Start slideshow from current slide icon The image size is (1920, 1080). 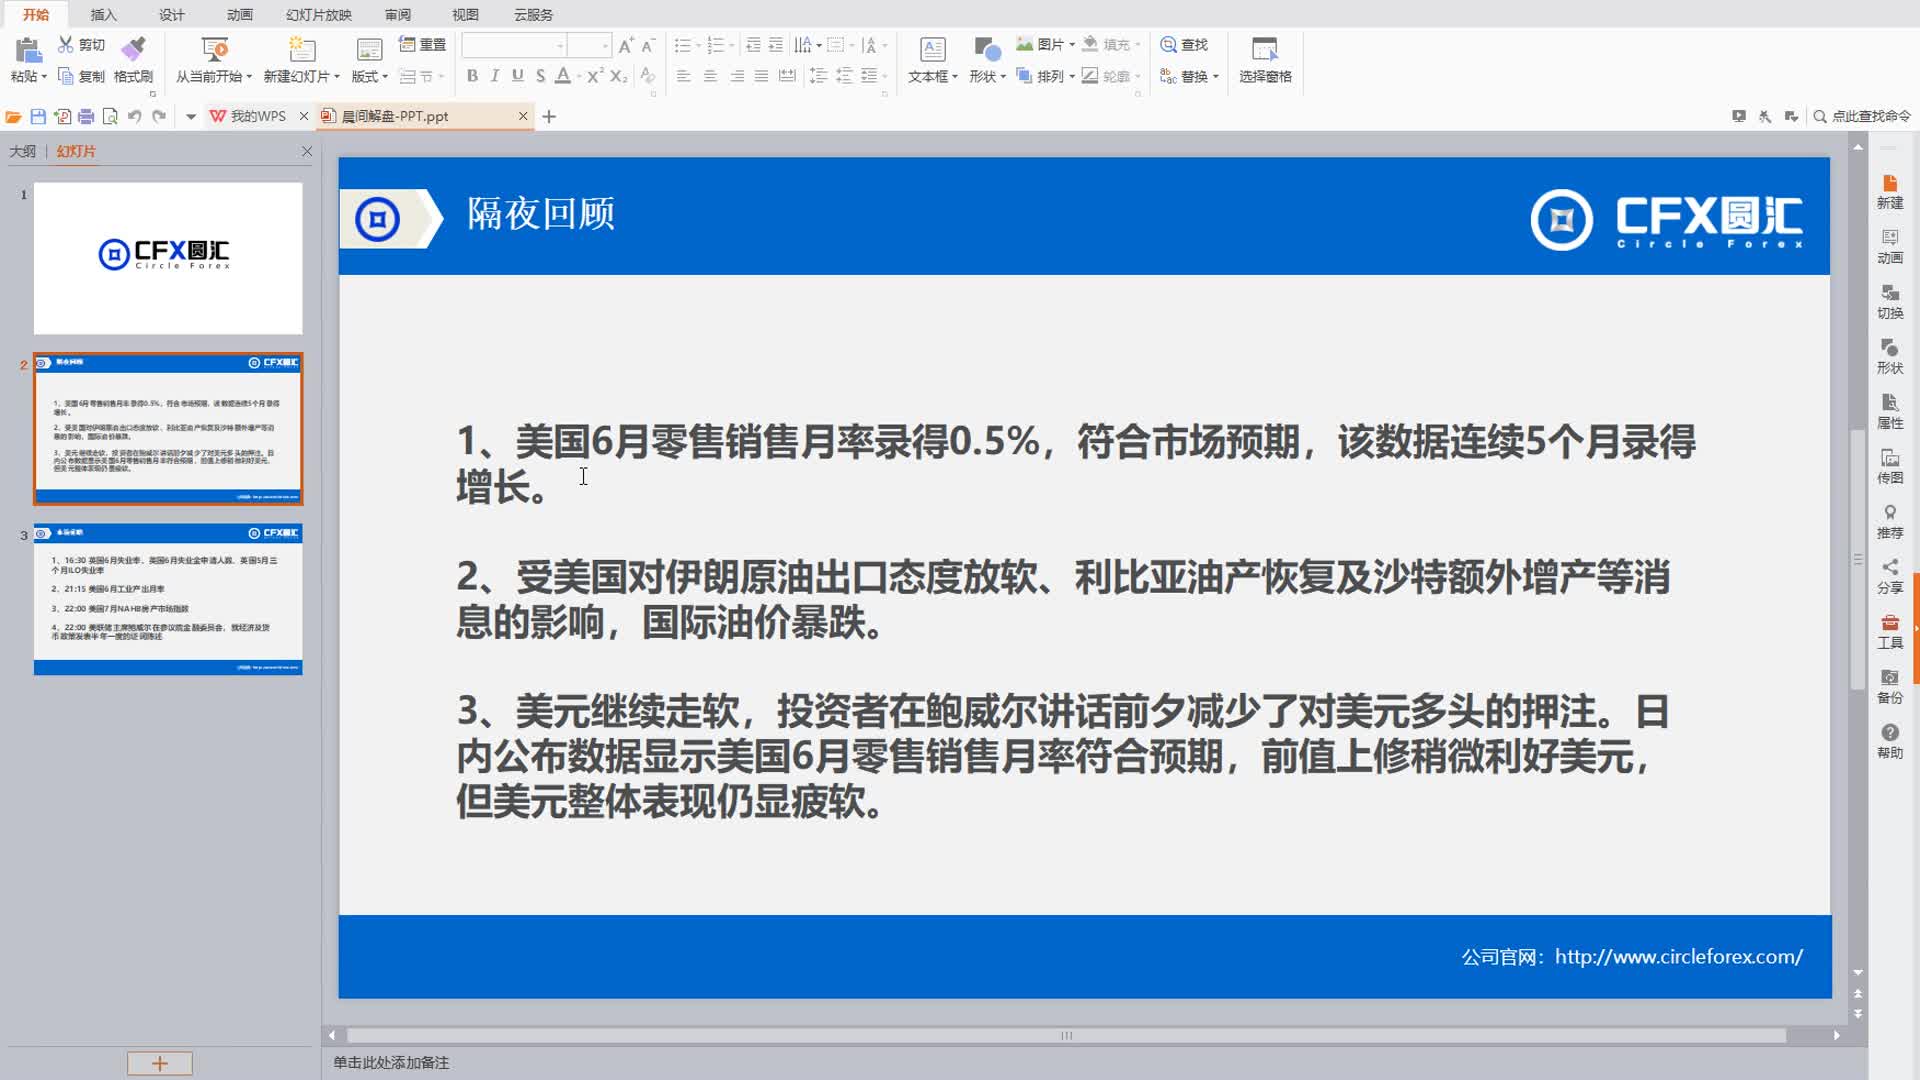[214, 50]
